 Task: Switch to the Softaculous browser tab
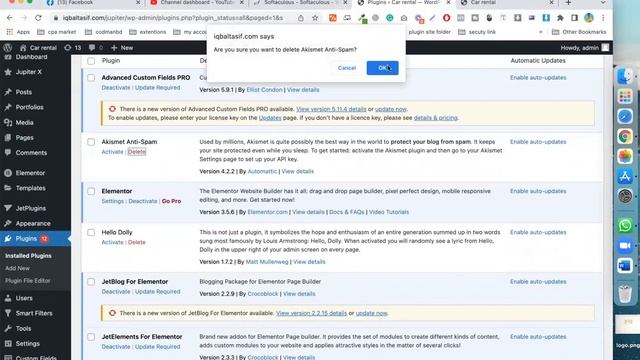click(300, 2)
